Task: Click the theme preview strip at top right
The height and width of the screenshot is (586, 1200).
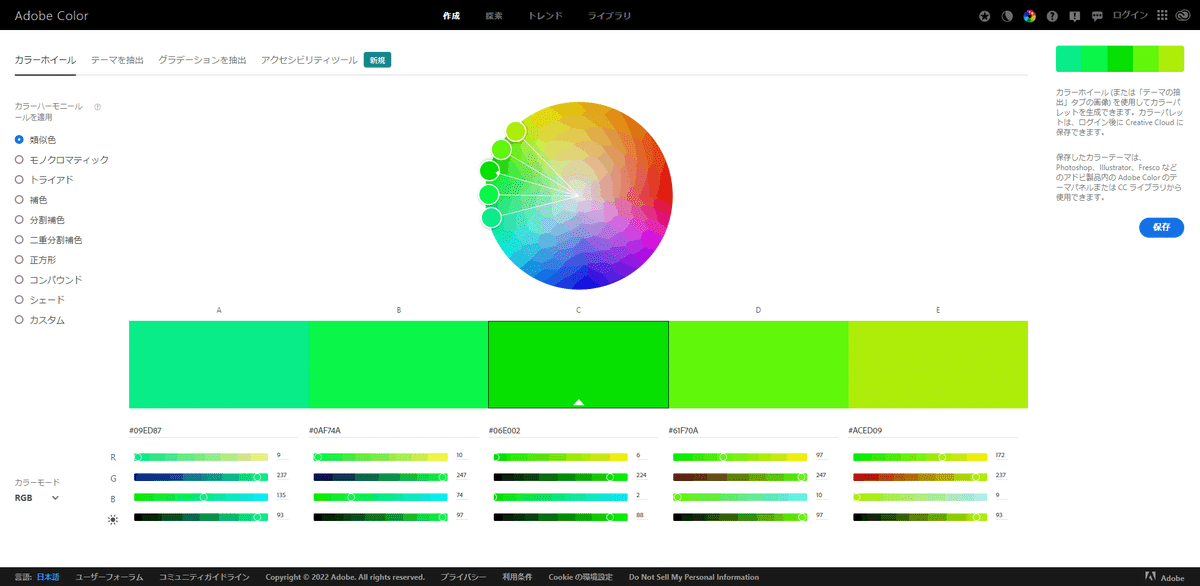Action: click(x=1119, y=58)
